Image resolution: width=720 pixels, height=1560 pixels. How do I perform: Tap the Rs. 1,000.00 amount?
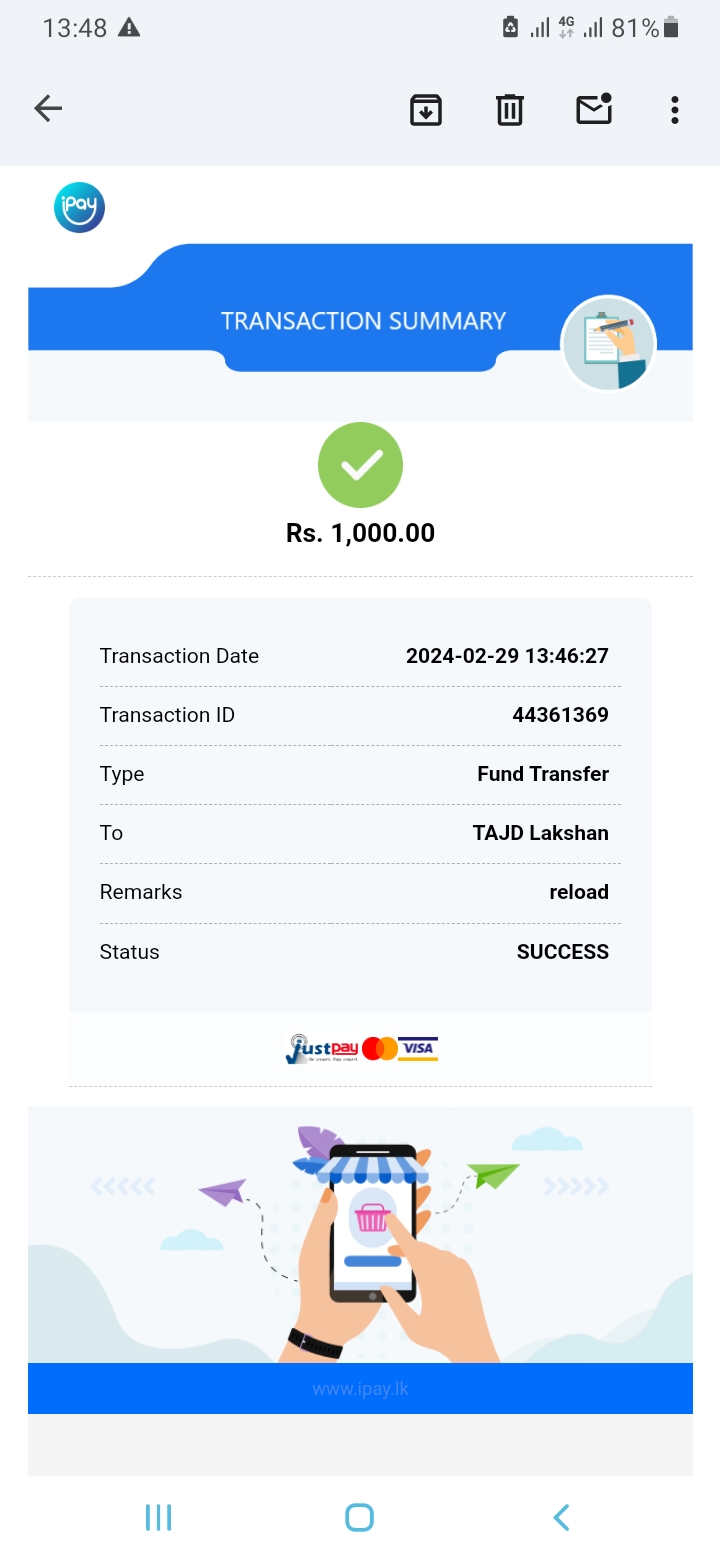click(x=360, y=533)
